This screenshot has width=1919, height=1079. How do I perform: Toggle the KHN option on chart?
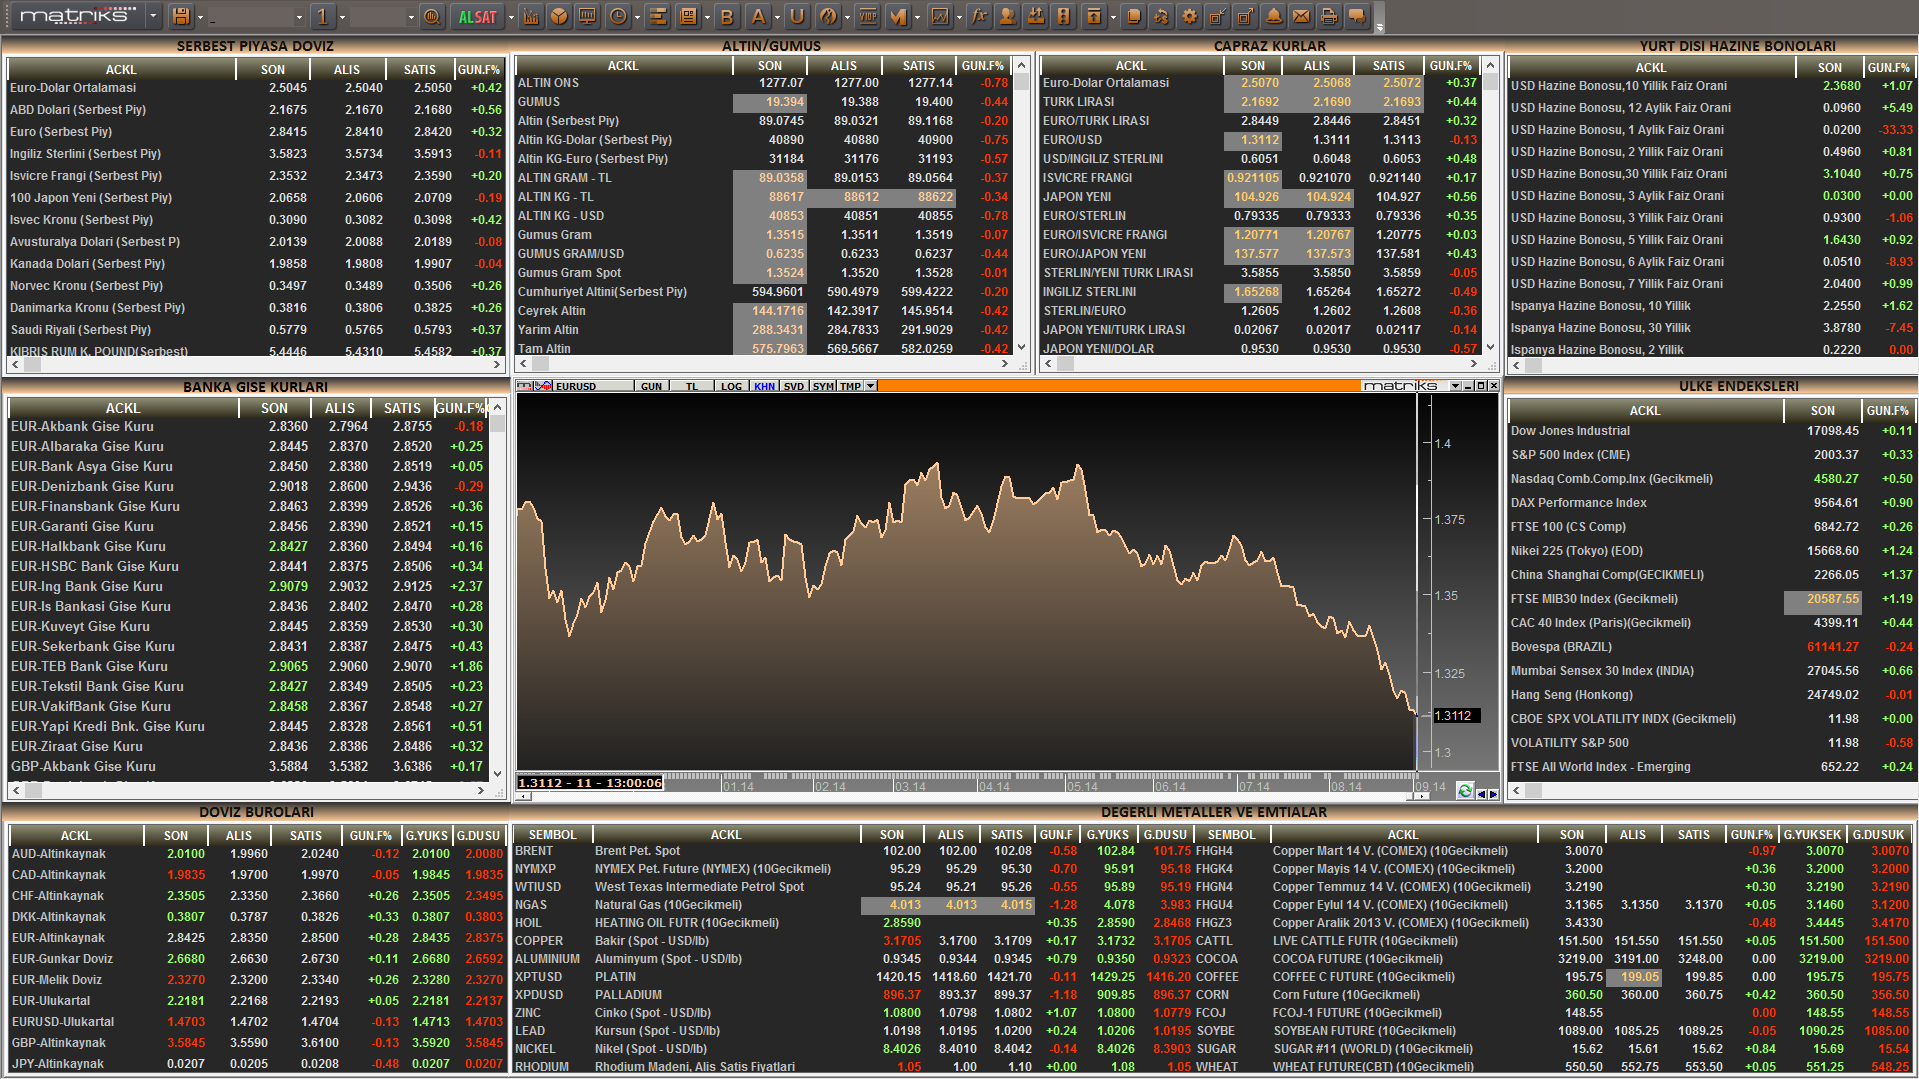(x=764, y=387)
